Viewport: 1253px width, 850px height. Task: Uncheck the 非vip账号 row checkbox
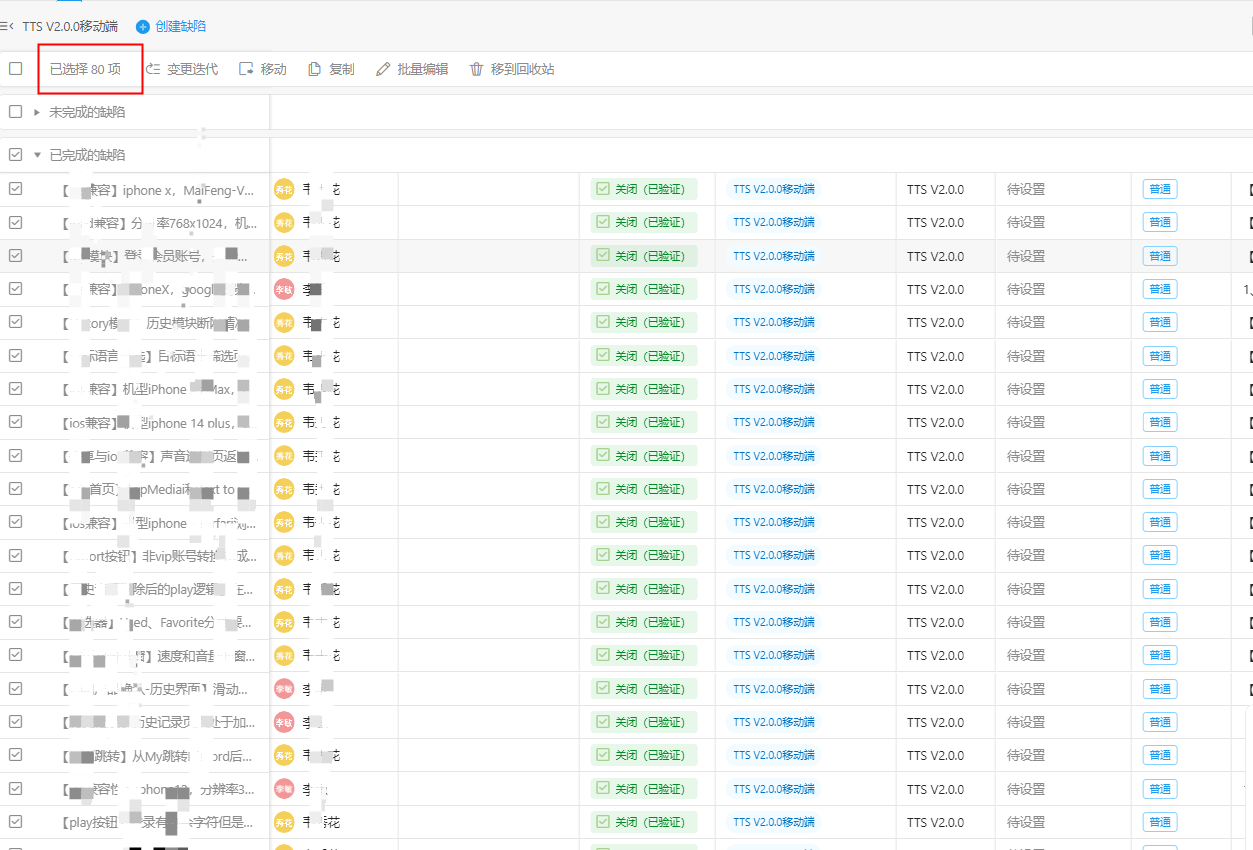point(16,555)
